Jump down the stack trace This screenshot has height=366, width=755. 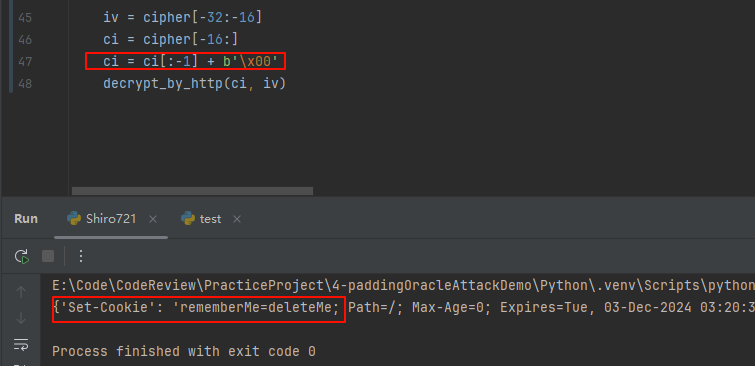(21, 318)
